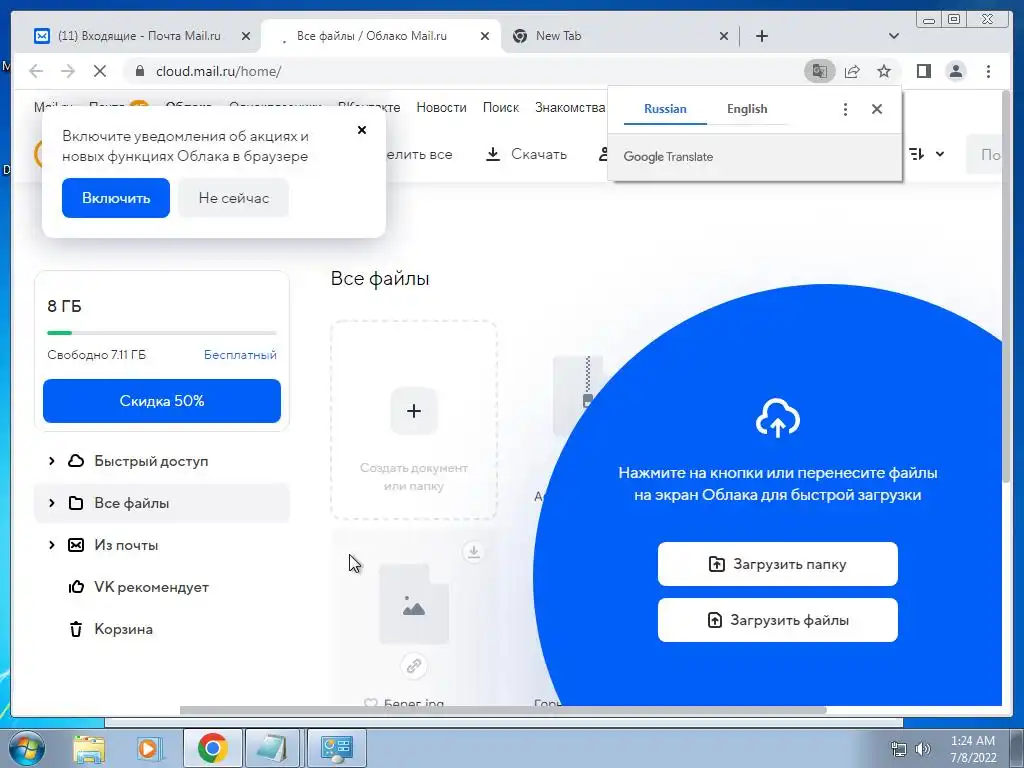The height and width of the screenshot is (768, 1024).
Task: Close the Облако Mail.ru tab
Action: (485, 36)
